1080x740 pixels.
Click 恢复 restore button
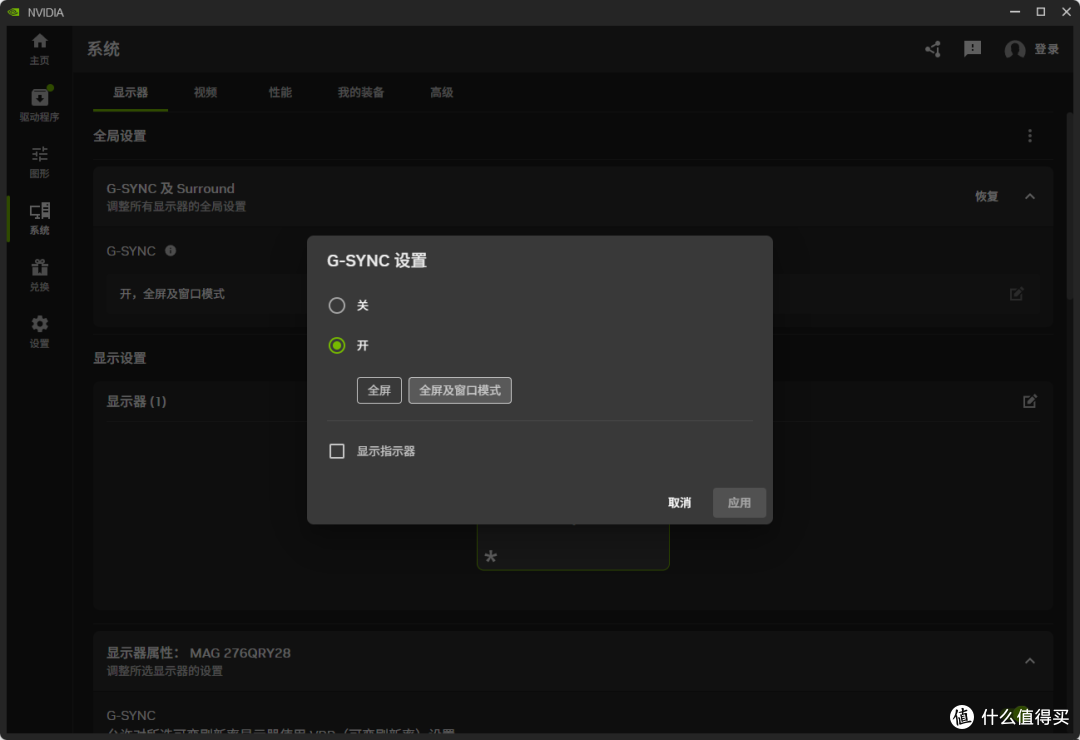986,196
